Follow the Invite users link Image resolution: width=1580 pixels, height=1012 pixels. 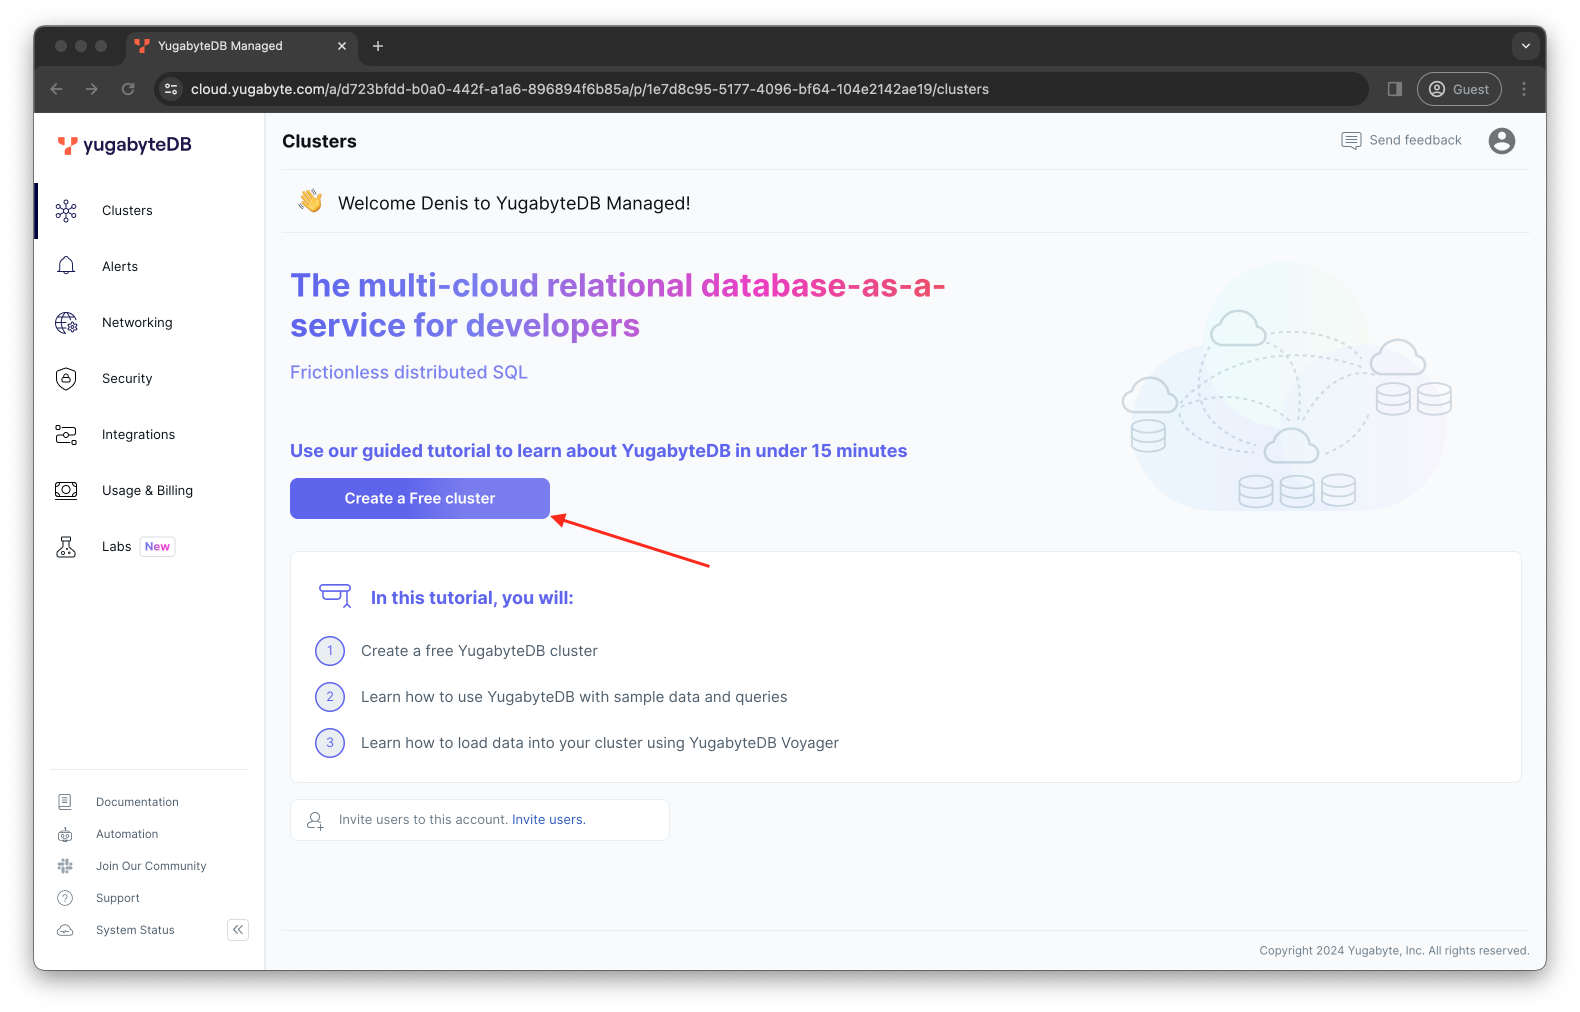tap(548, 820)
